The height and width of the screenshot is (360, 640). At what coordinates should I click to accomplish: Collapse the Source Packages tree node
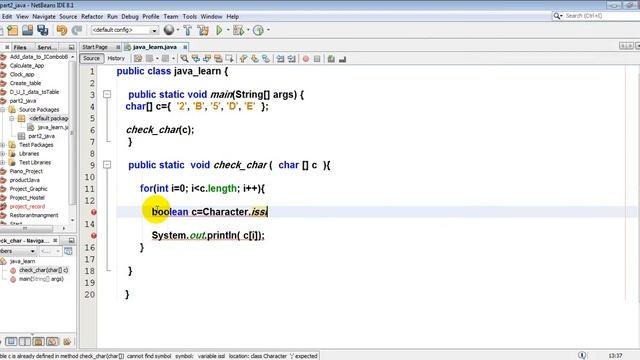click(x=3, y=109)
